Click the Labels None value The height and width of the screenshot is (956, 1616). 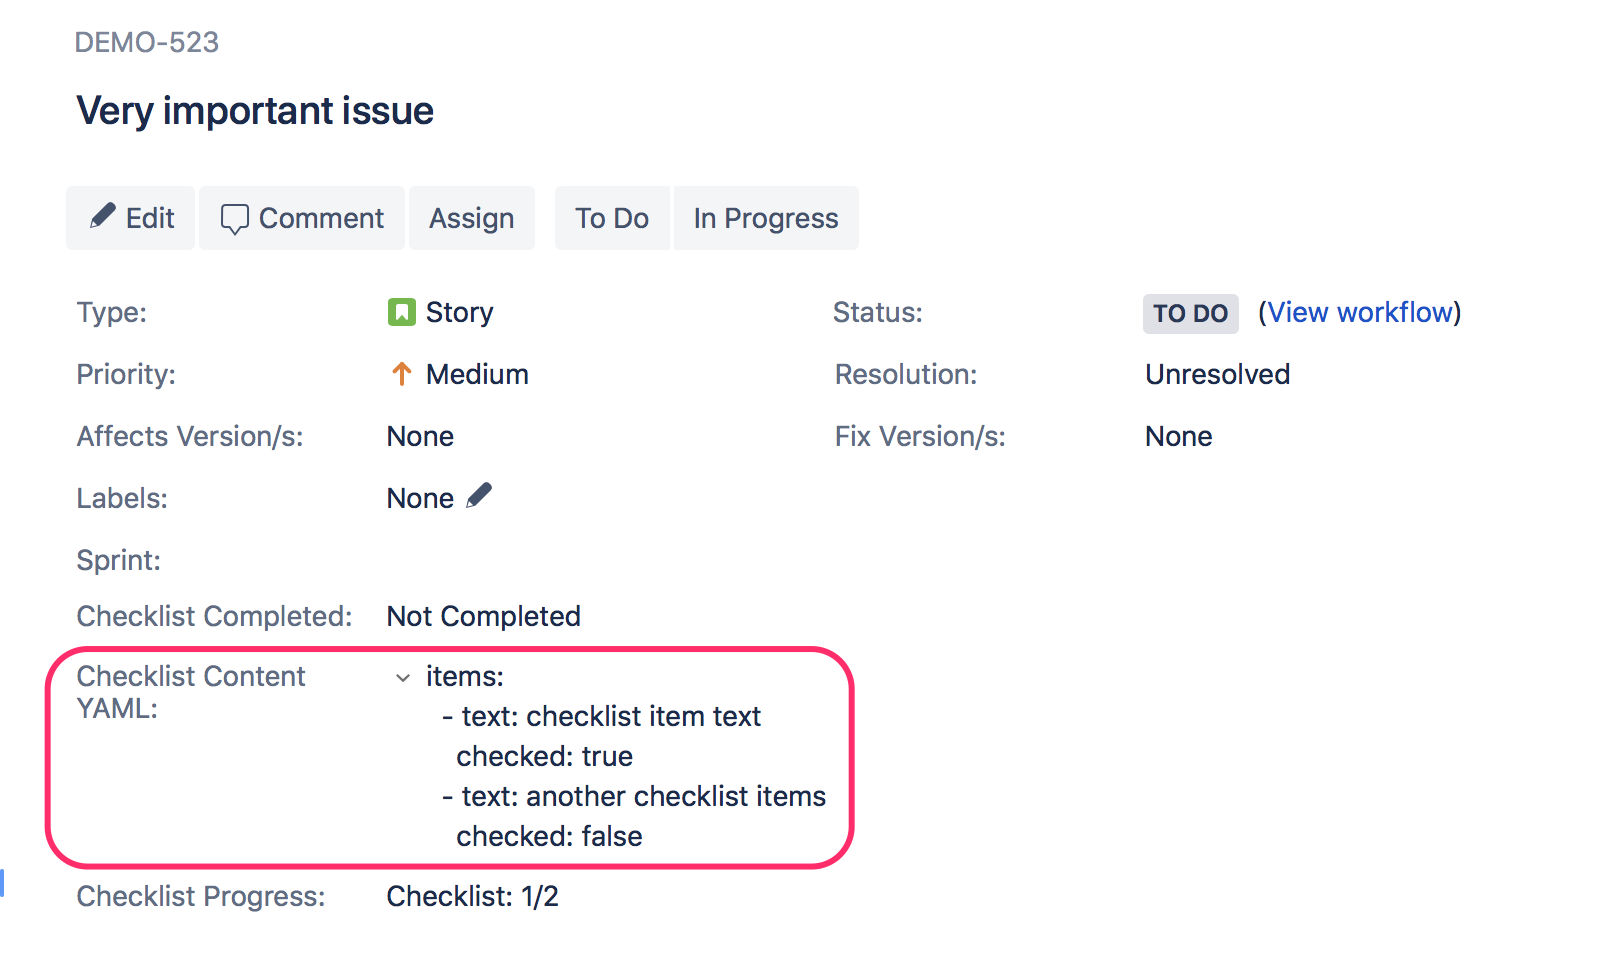pyautogui.click(x=420, y=498)
